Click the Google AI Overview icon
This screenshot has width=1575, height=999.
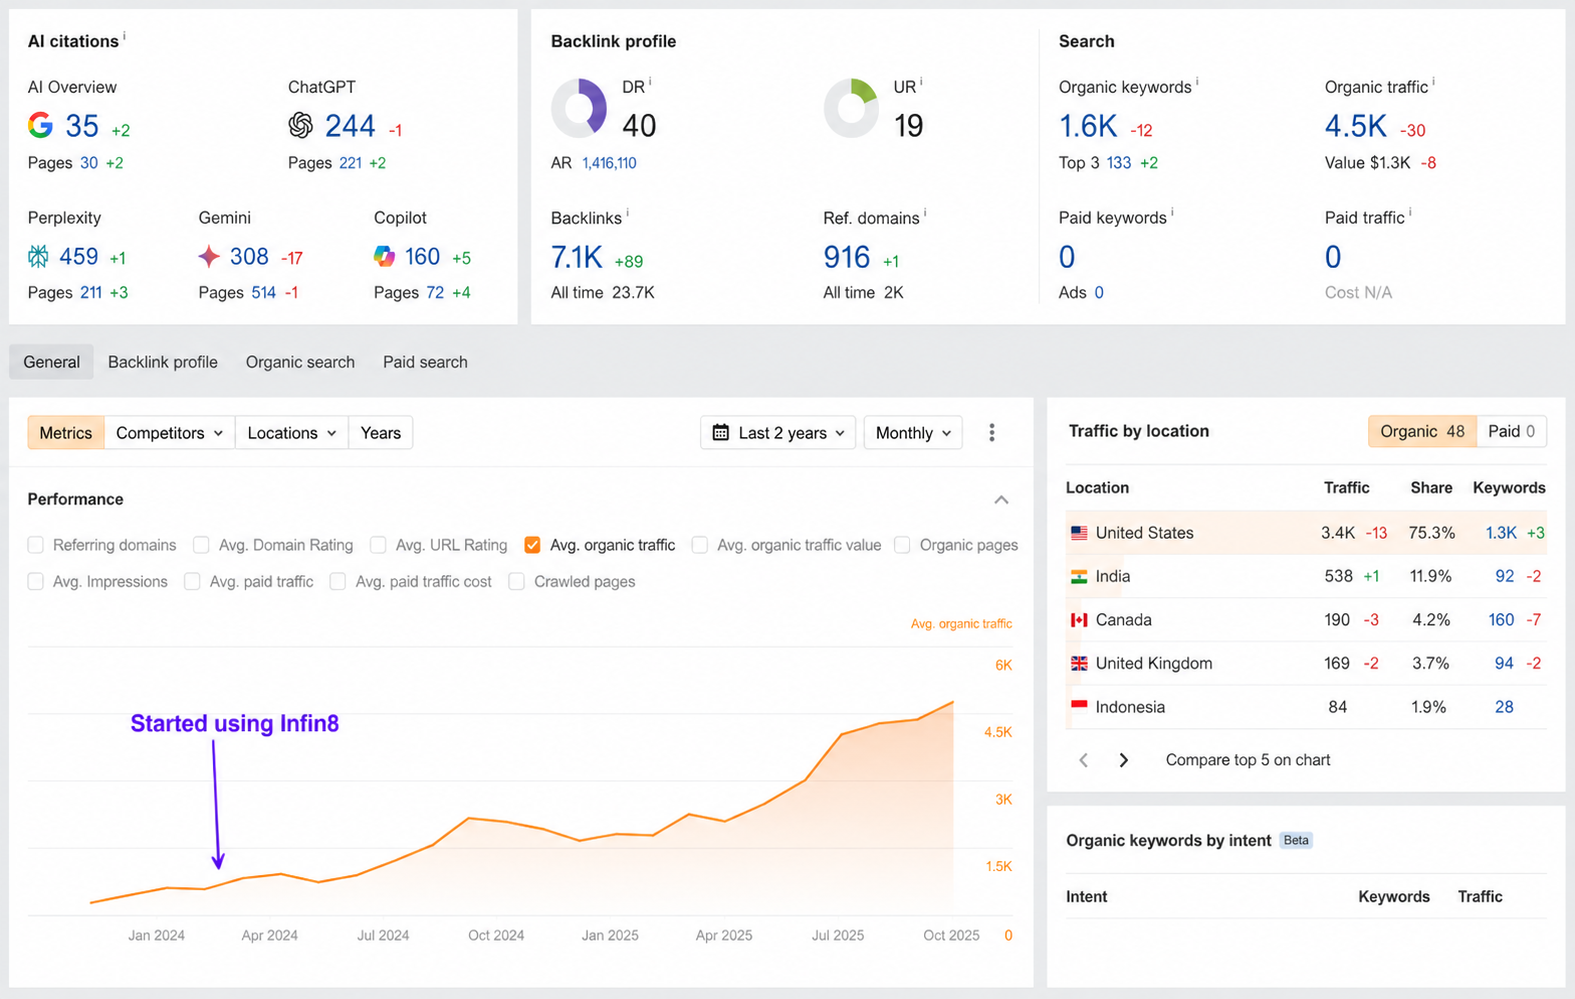pos(40,125)
